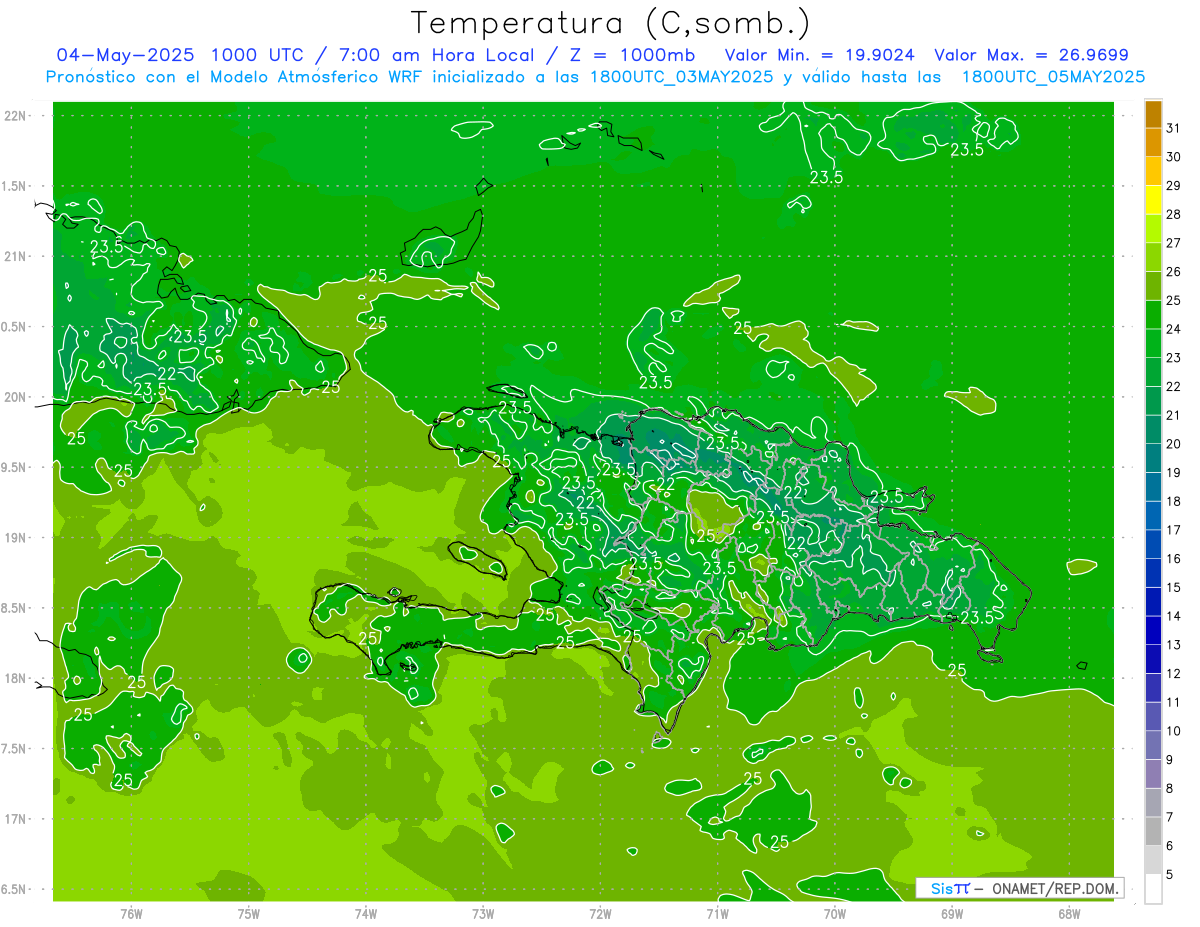Click longitude axis label "76W"
1200x927 pixels.
point(131,913)
